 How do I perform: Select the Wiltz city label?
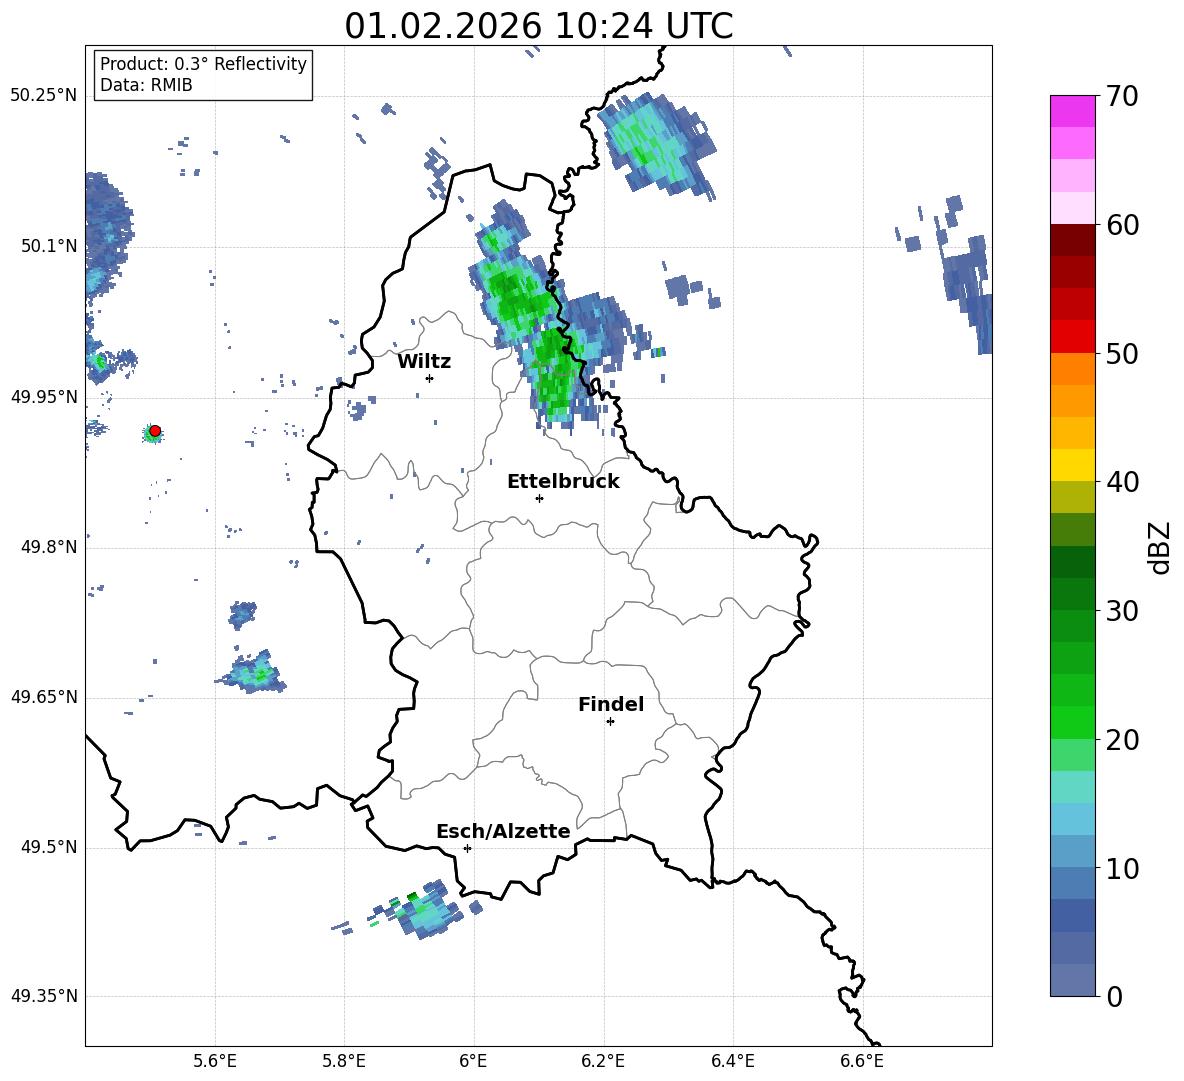[424, 362]
